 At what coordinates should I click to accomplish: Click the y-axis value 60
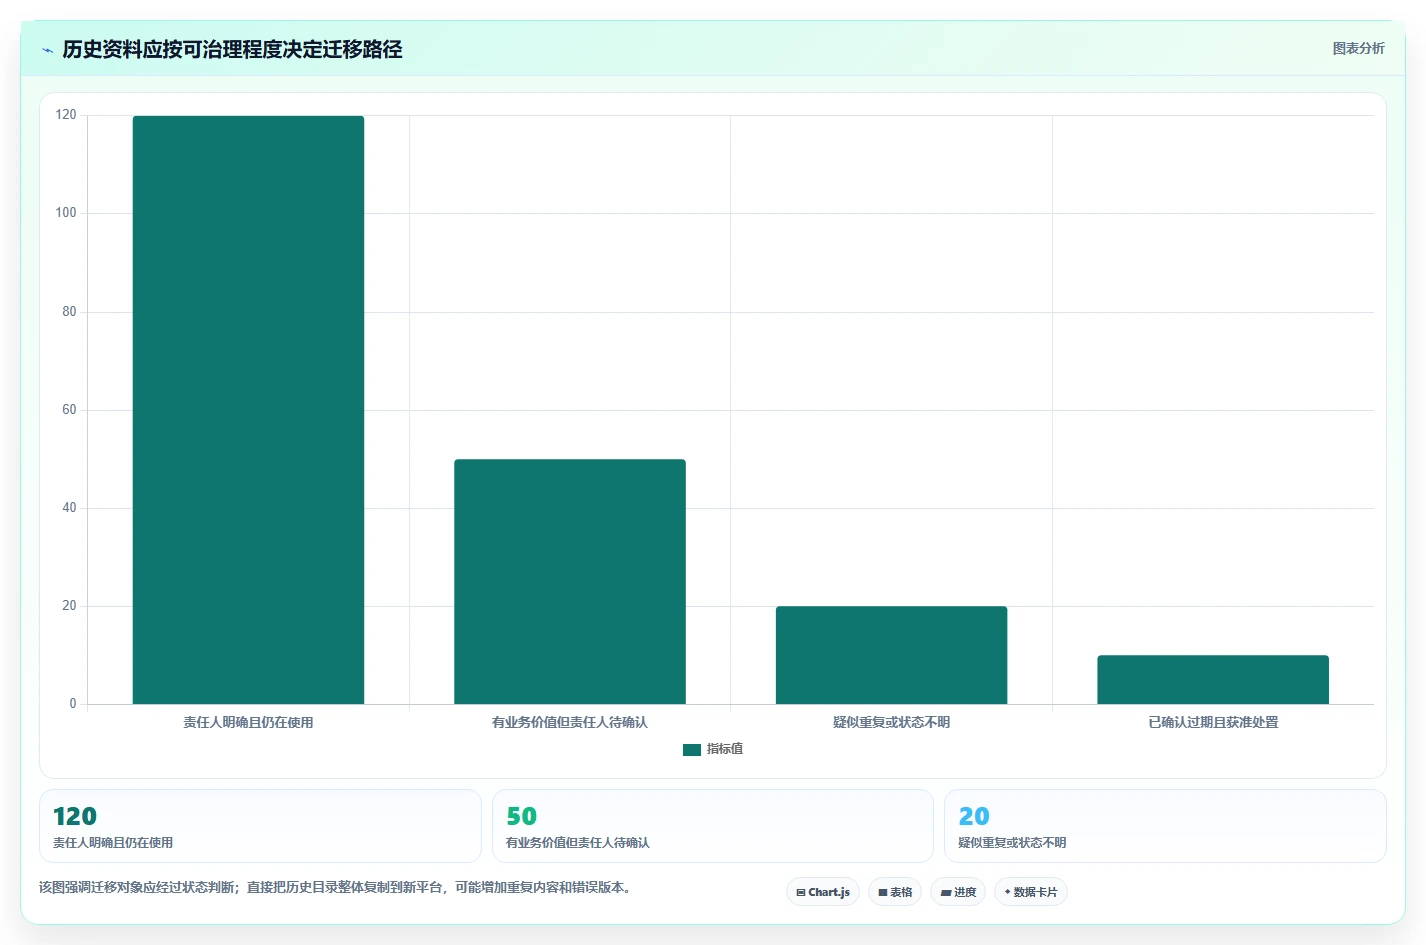69,410
